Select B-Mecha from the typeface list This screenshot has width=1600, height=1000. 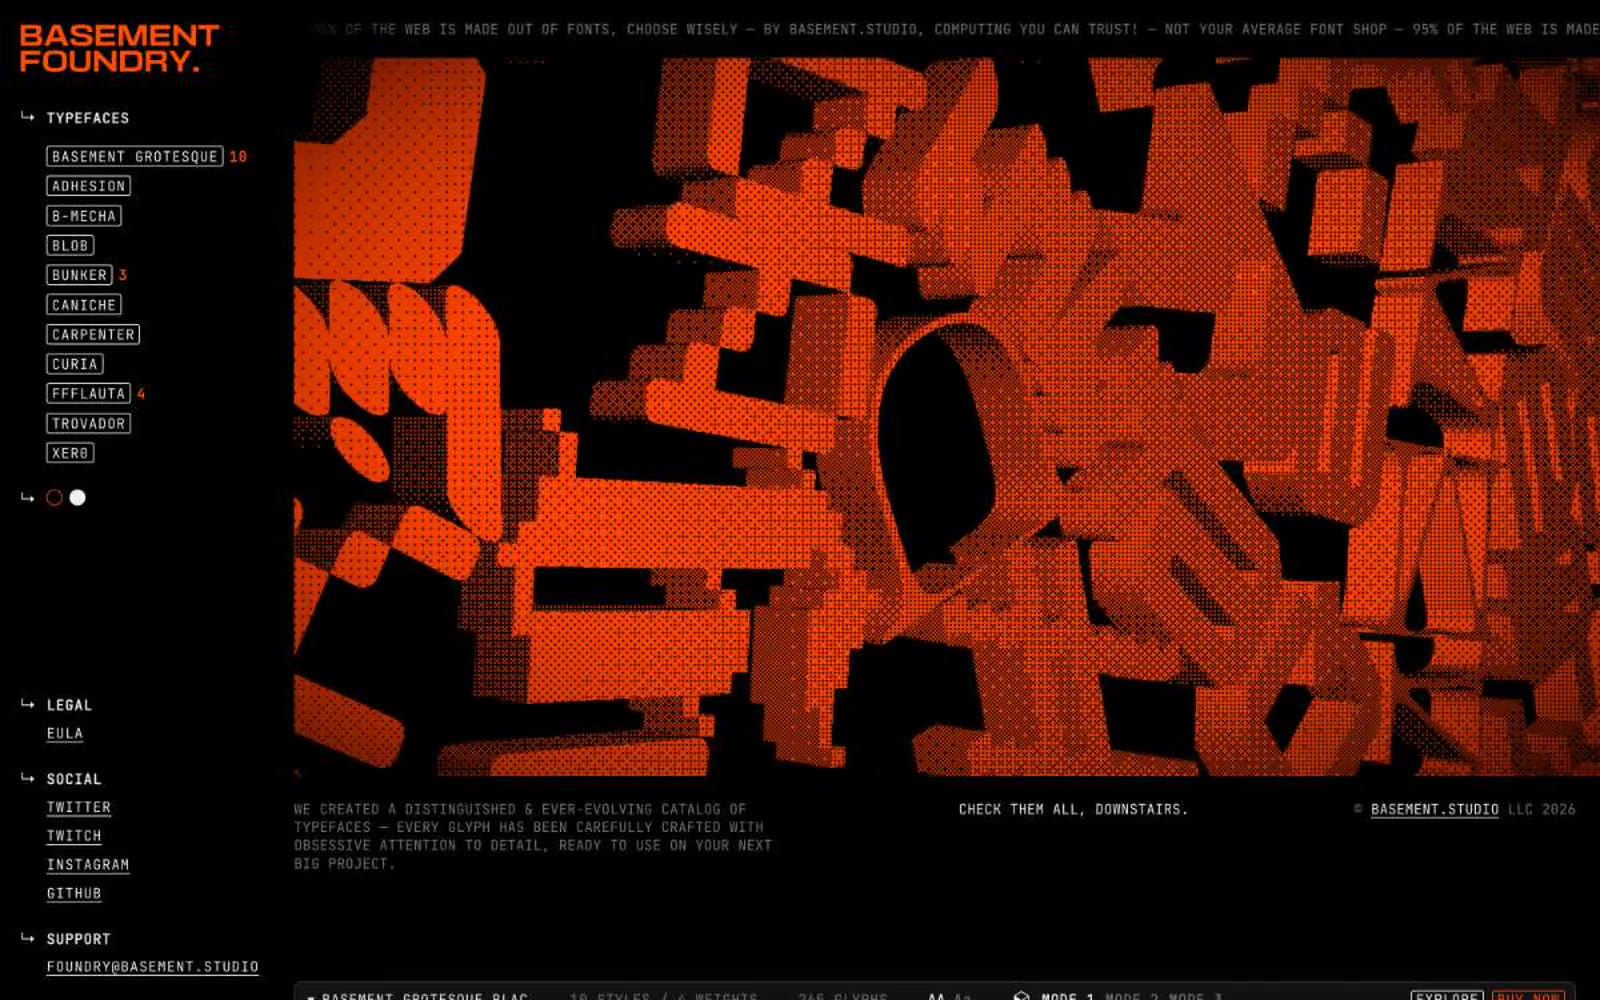click(84, 216)
